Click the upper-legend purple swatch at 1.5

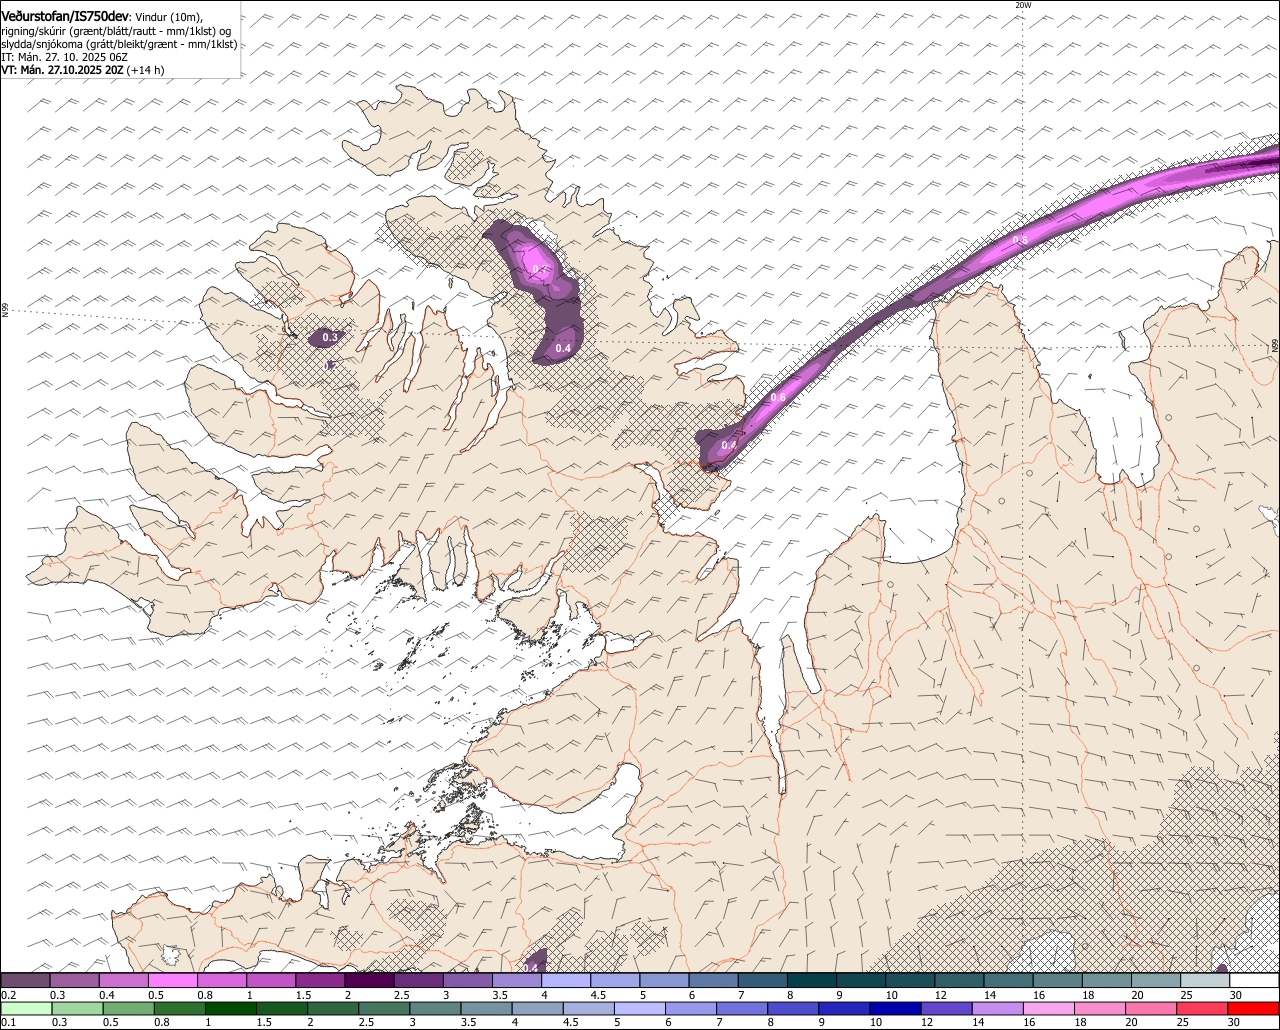(320, 980)
